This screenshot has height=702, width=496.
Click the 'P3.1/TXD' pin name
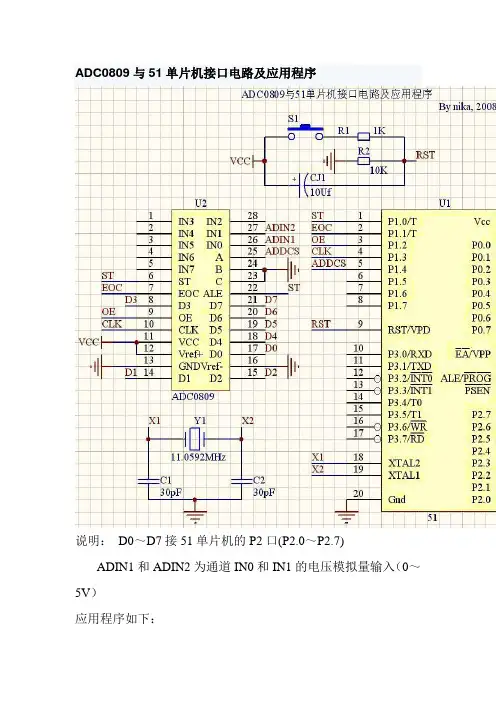(x=410, y=367)
